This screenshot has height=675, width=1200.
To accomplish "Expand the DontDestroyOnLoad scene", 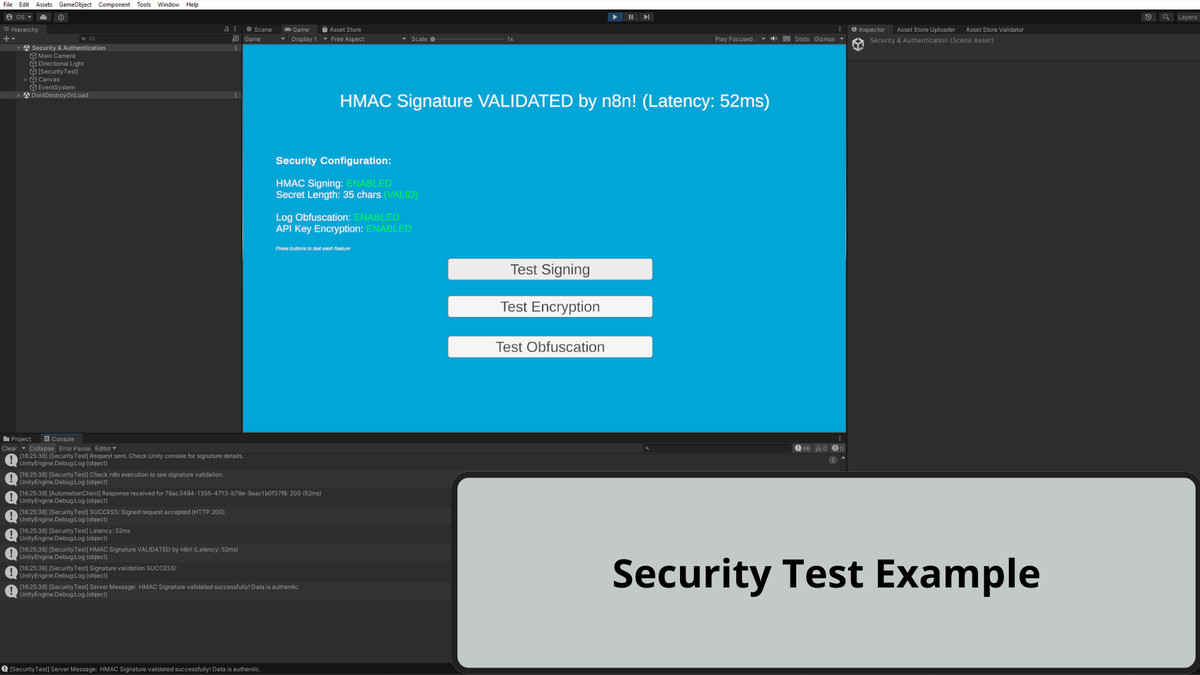I will (19, 96).
